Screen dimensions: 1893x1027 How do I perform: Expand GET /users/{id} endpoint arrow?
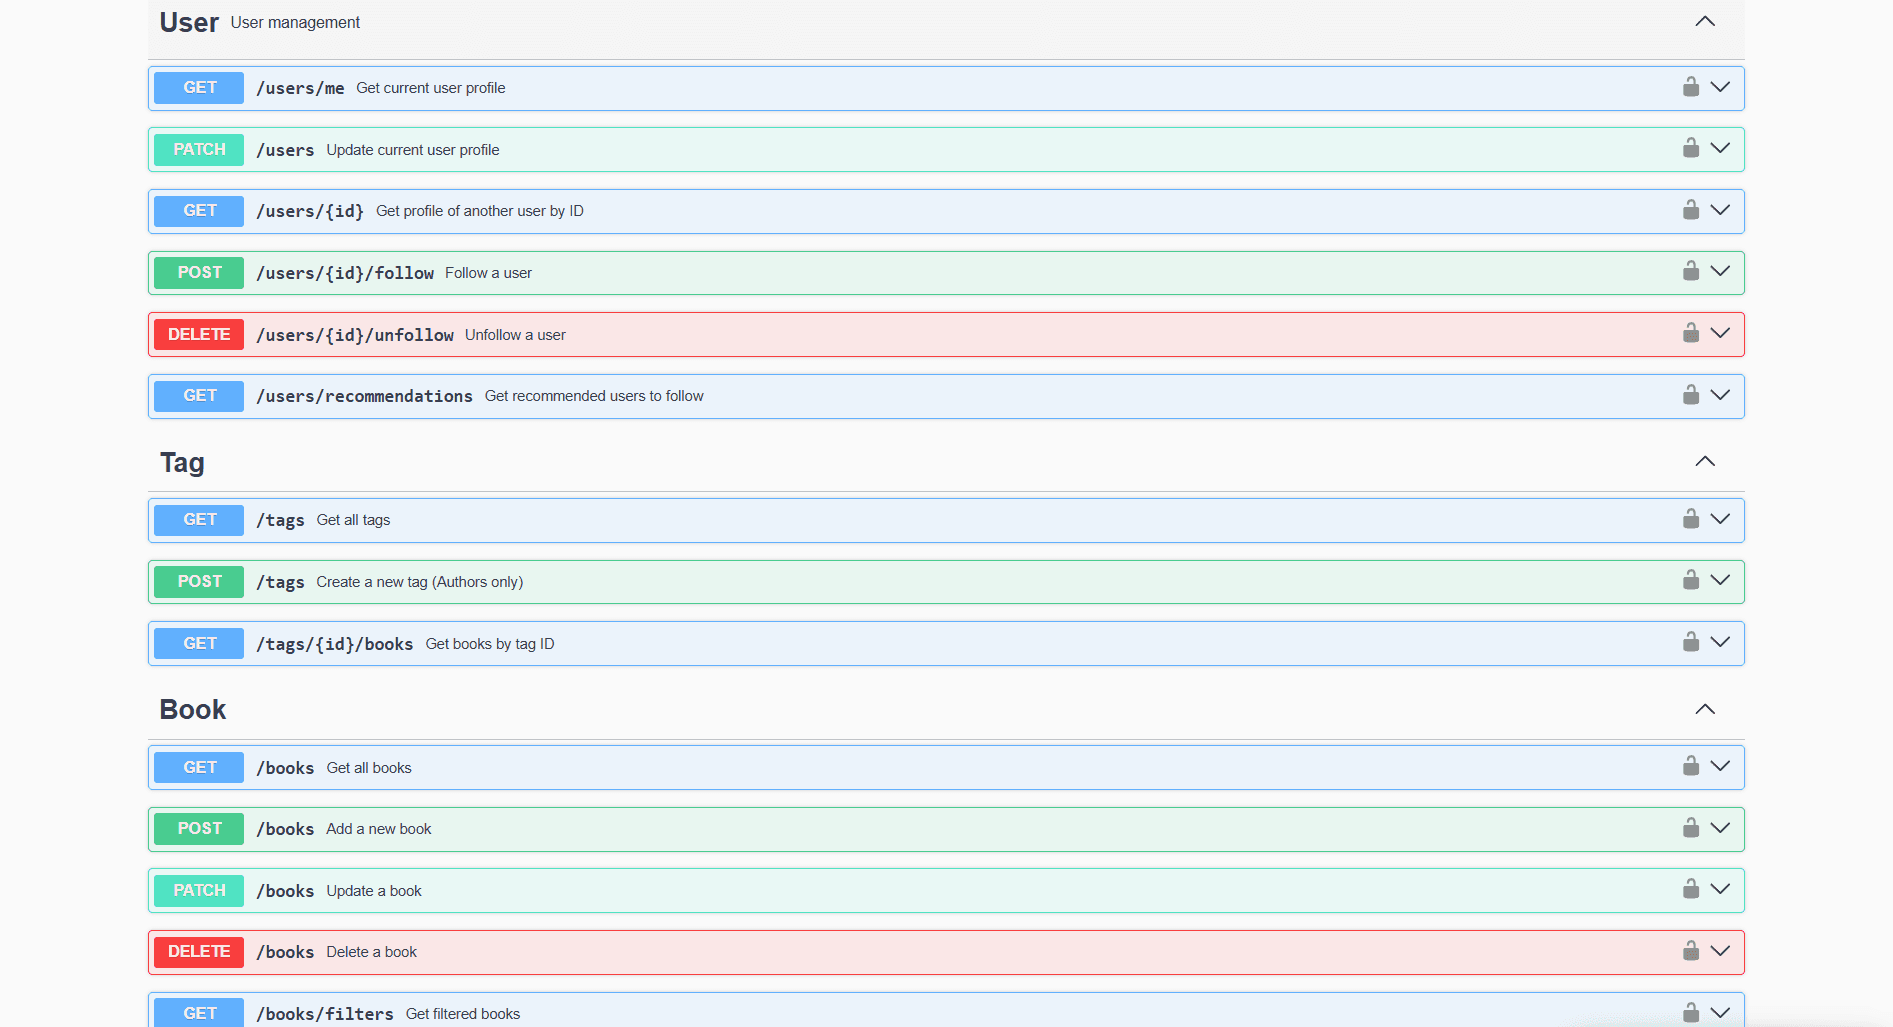point(1720,210)
